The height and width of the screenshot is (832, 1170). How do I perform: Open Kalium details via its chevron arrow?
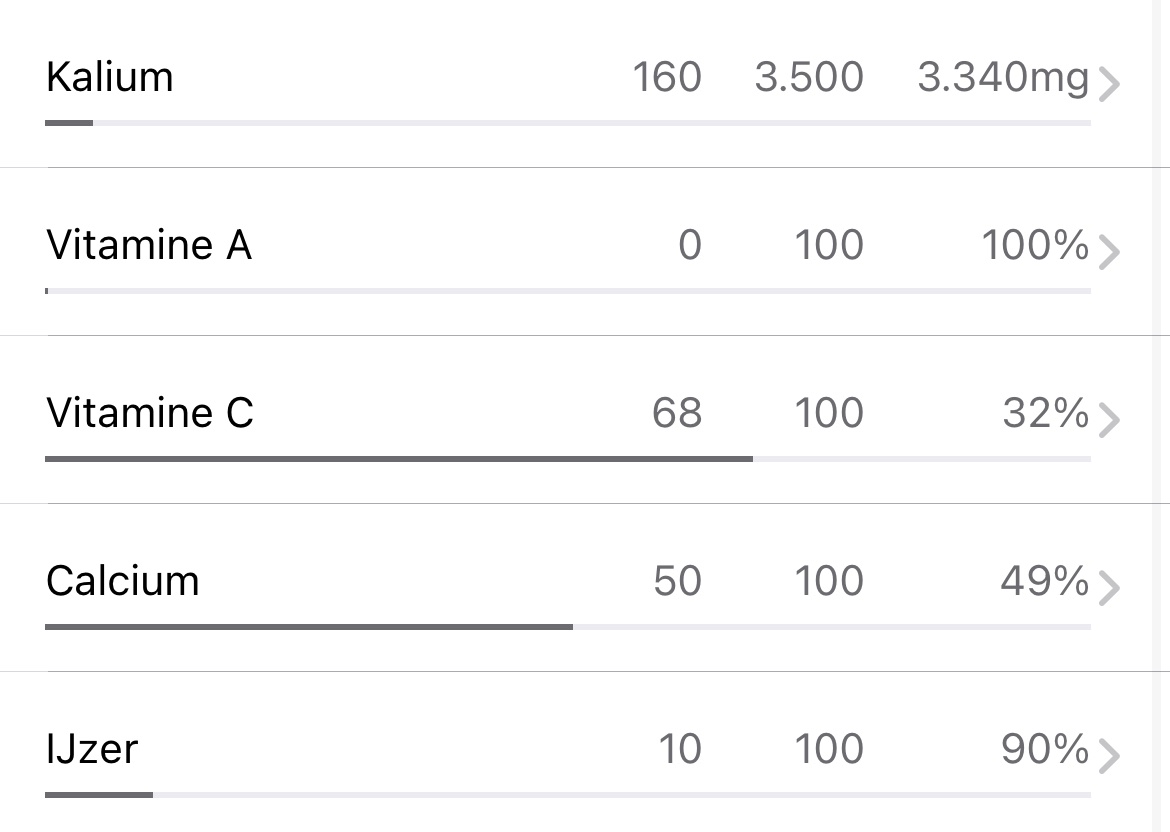[x=1108, y=85]
